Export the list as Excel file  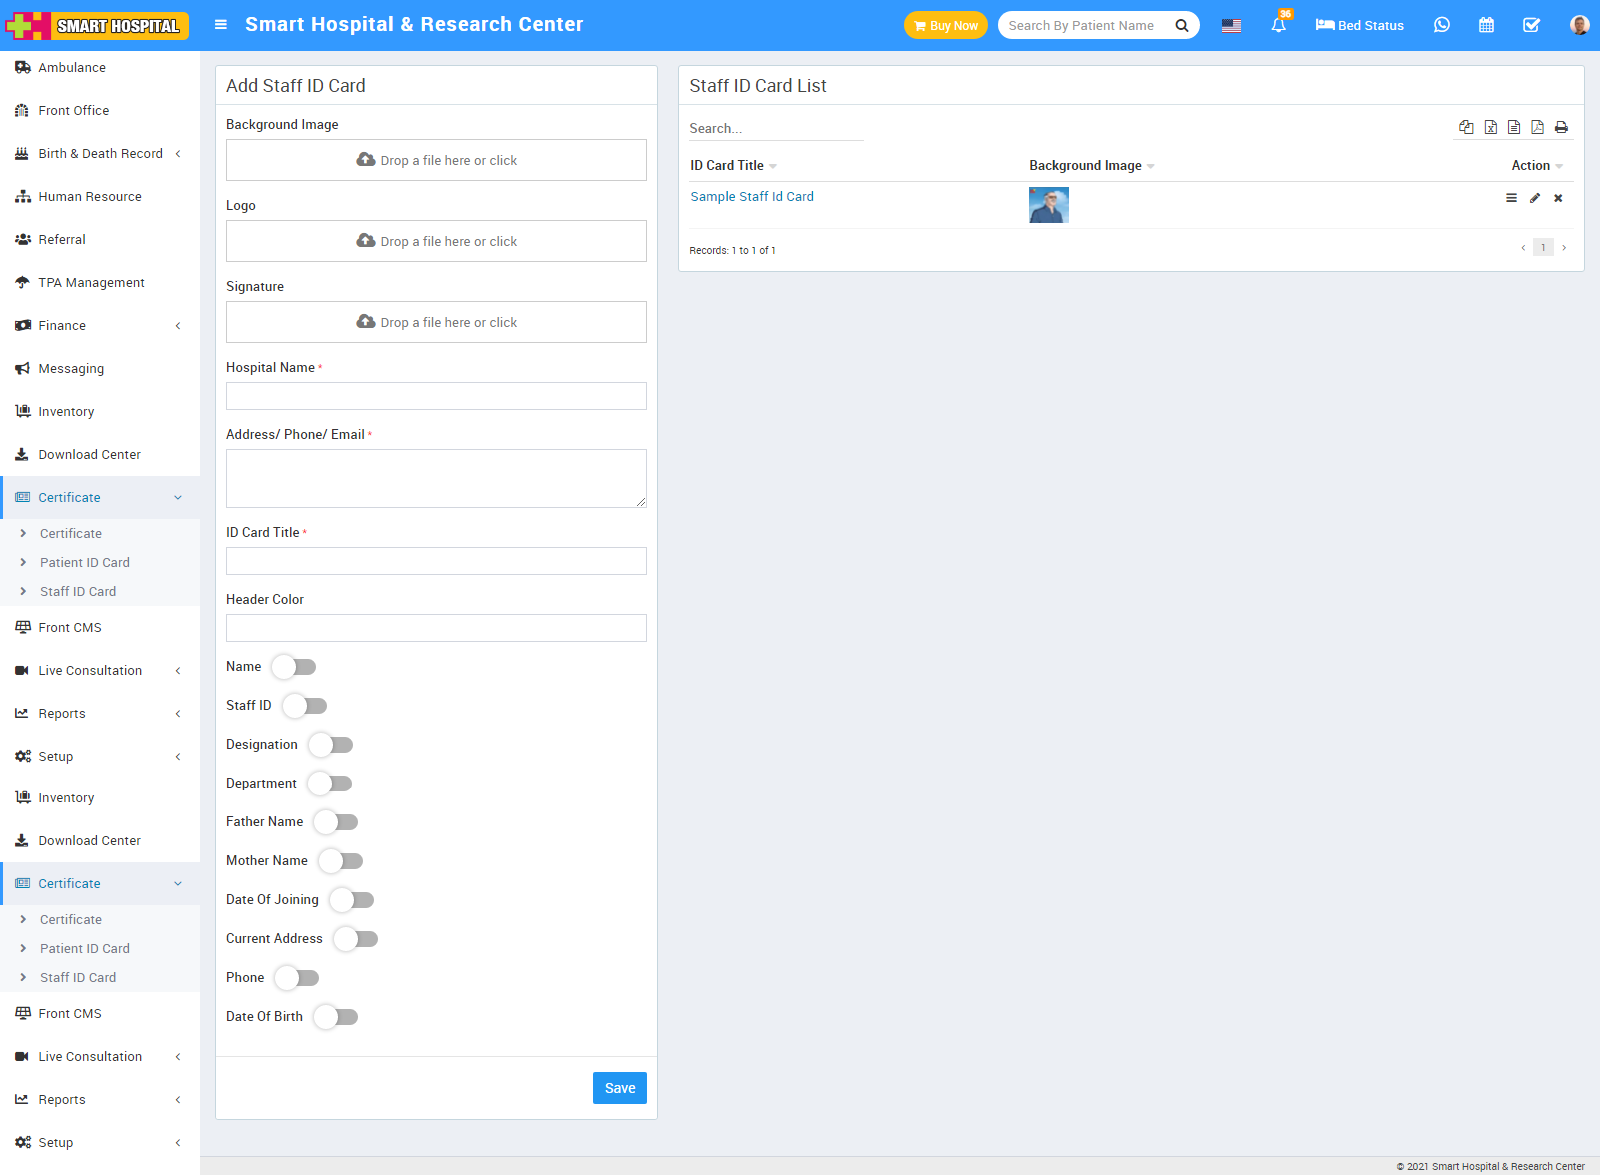point(1490,127)
